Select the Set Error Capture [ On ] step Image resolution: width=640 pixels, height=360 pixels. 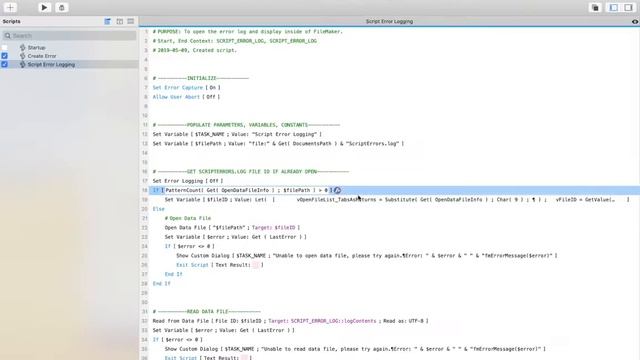point(187,87)
